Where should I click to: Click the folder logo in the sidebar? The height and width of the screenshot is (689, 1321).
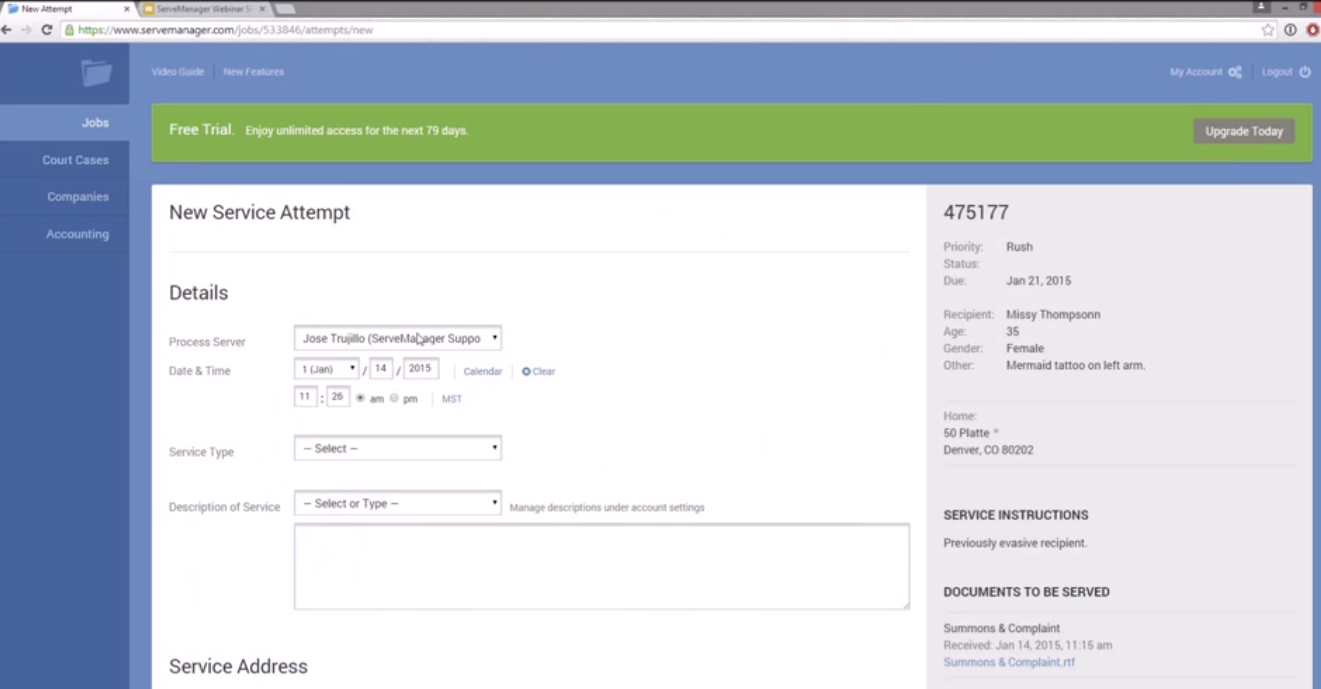(x=97, y=73)
